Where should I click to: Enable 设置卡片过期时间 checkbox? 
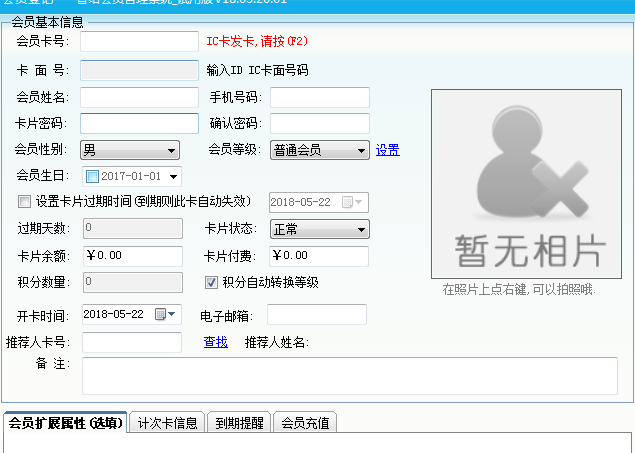[24, 201]
